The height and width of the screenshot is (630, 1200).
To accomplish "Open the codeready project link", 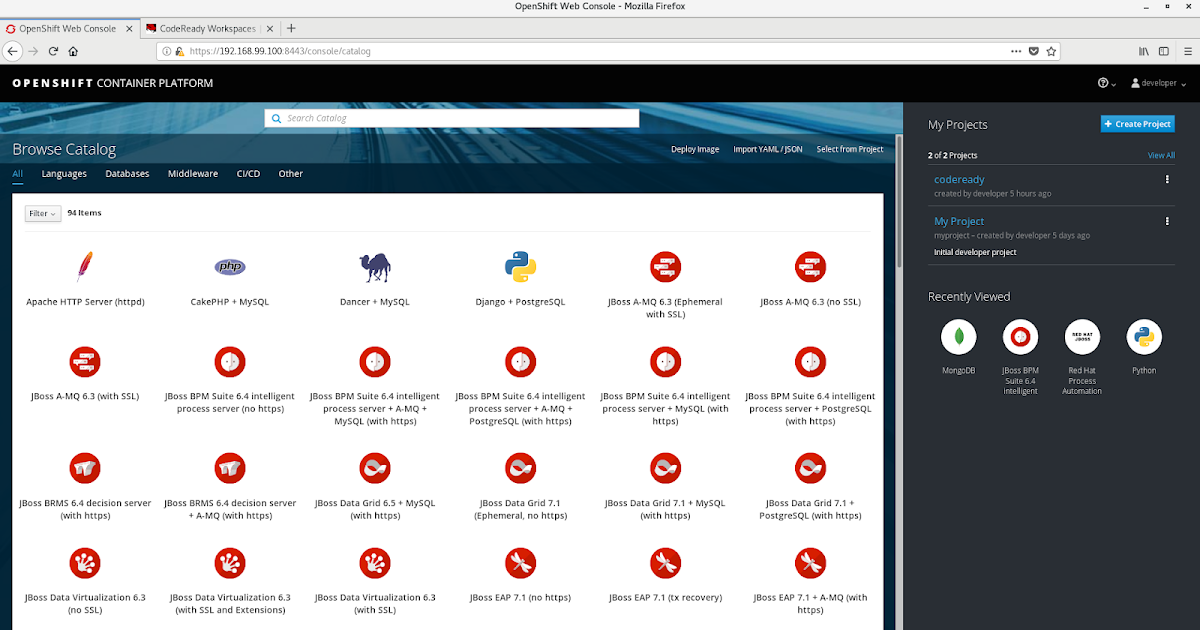I will pos(959,180).
